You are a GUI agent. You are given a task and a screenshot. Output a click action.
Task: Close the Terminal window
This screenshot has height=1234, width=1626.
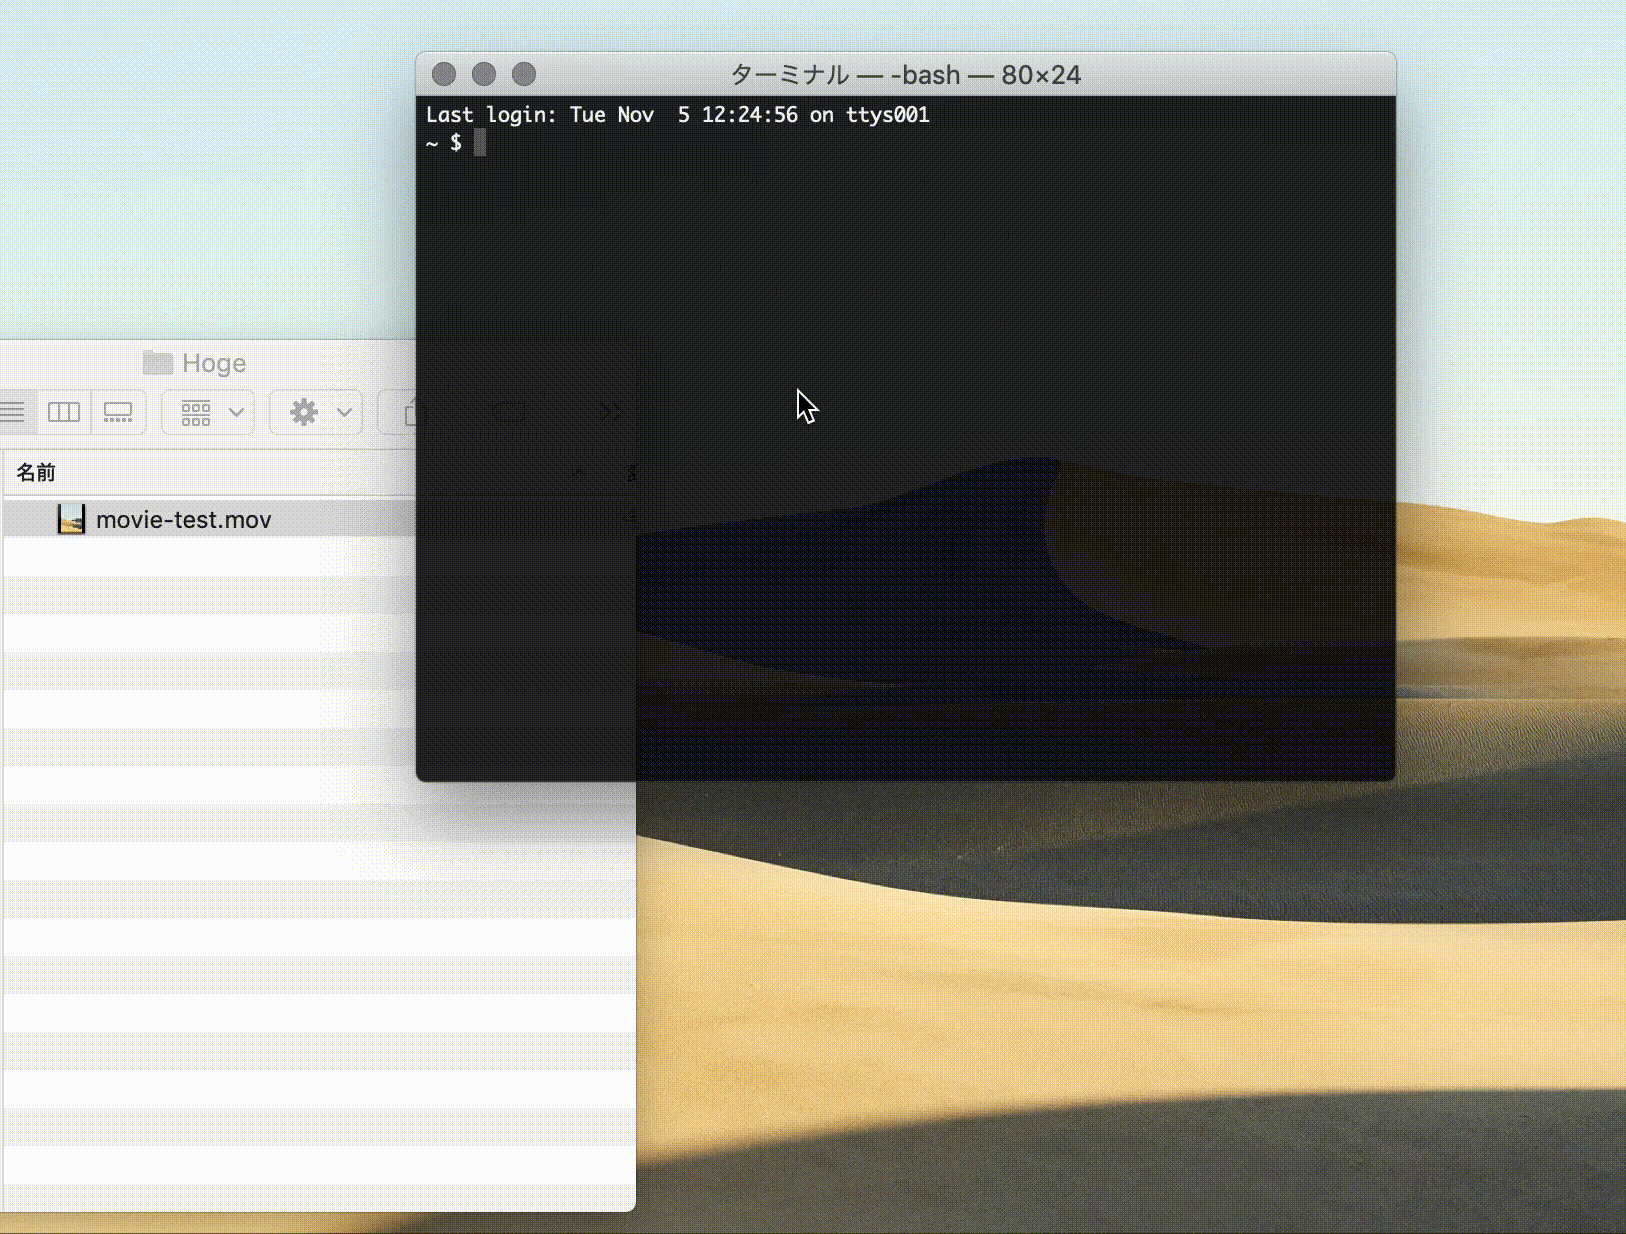click(444, 74)
